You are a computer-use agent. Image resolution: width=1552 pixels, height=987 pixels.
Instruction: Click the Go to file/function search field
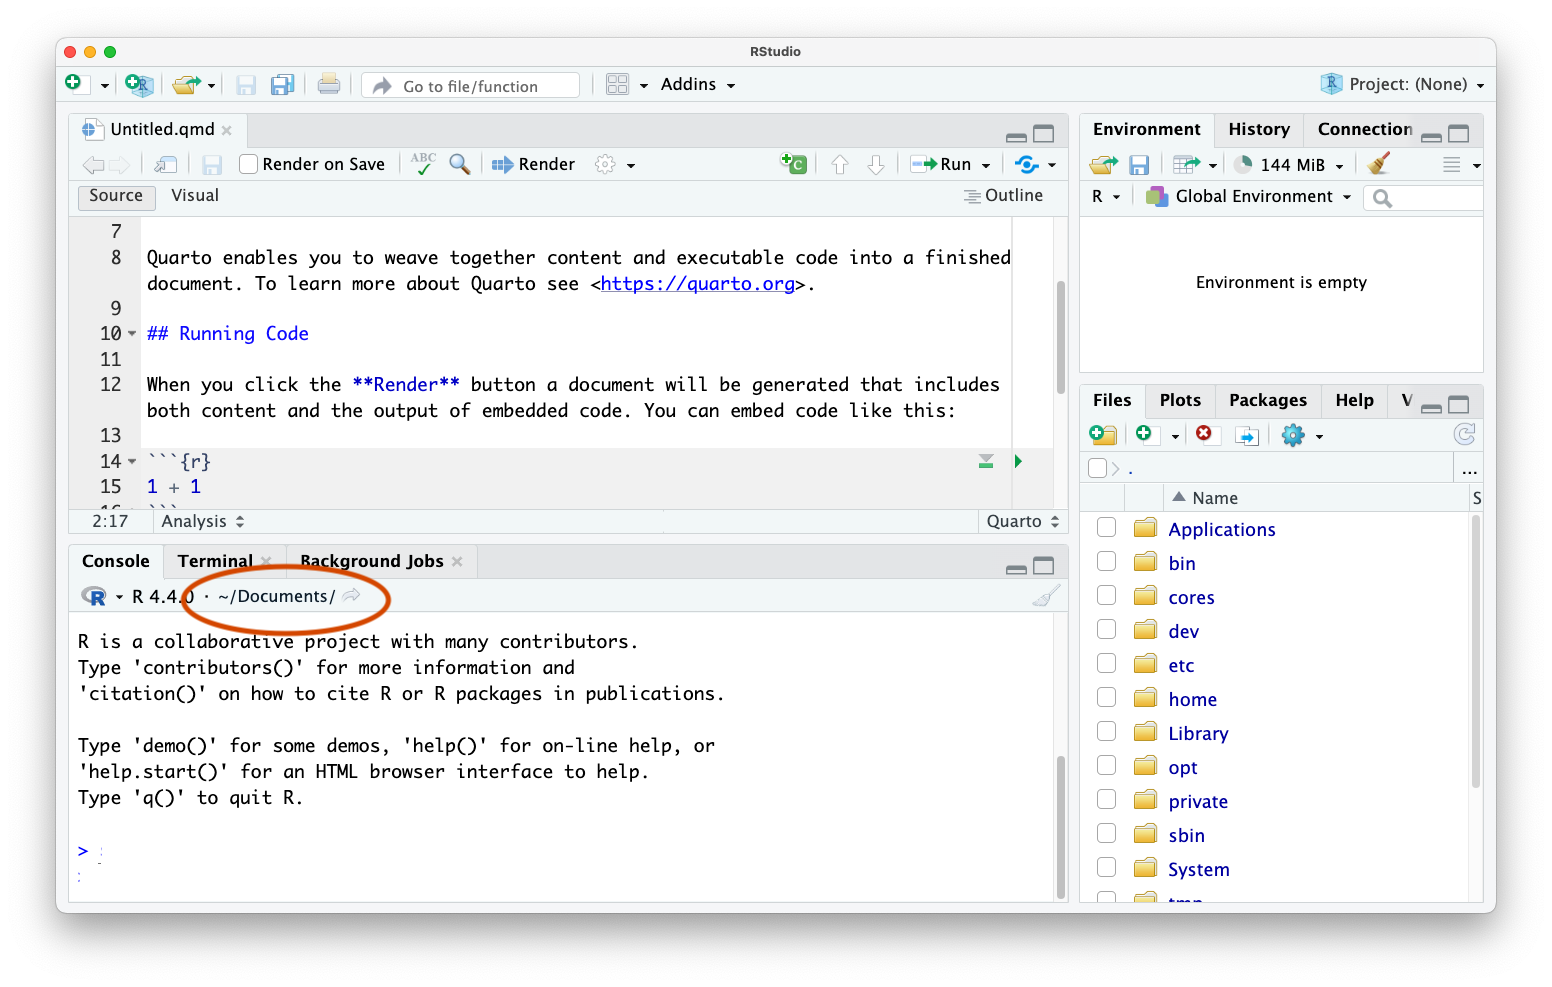[x=471, y=87]
